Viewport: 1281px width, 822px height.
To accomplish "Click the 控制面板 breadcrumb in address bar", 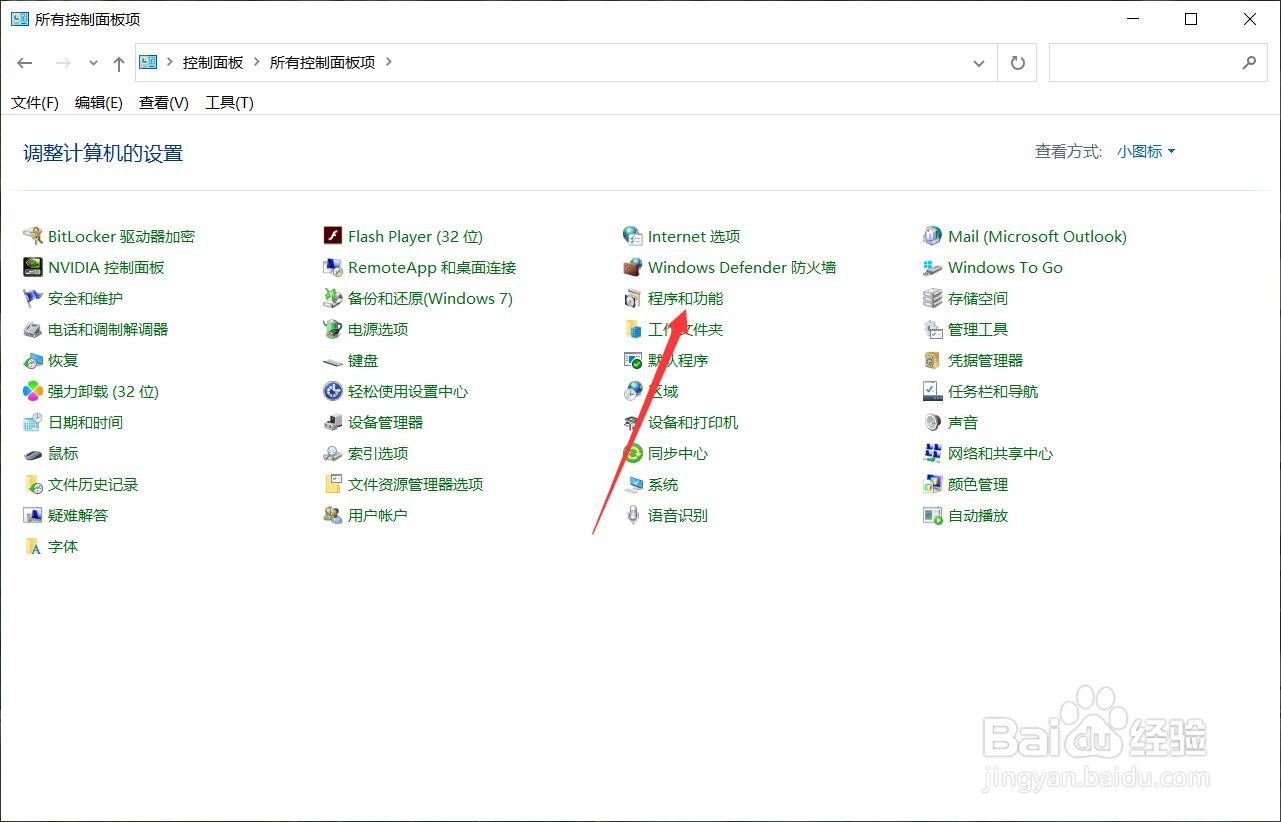I will 213,62.
